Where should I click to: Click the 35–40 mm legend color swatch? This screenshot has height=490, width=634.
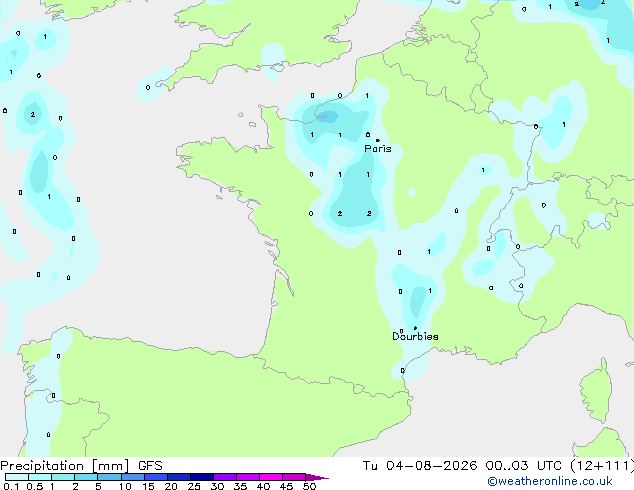pos(247,477)
